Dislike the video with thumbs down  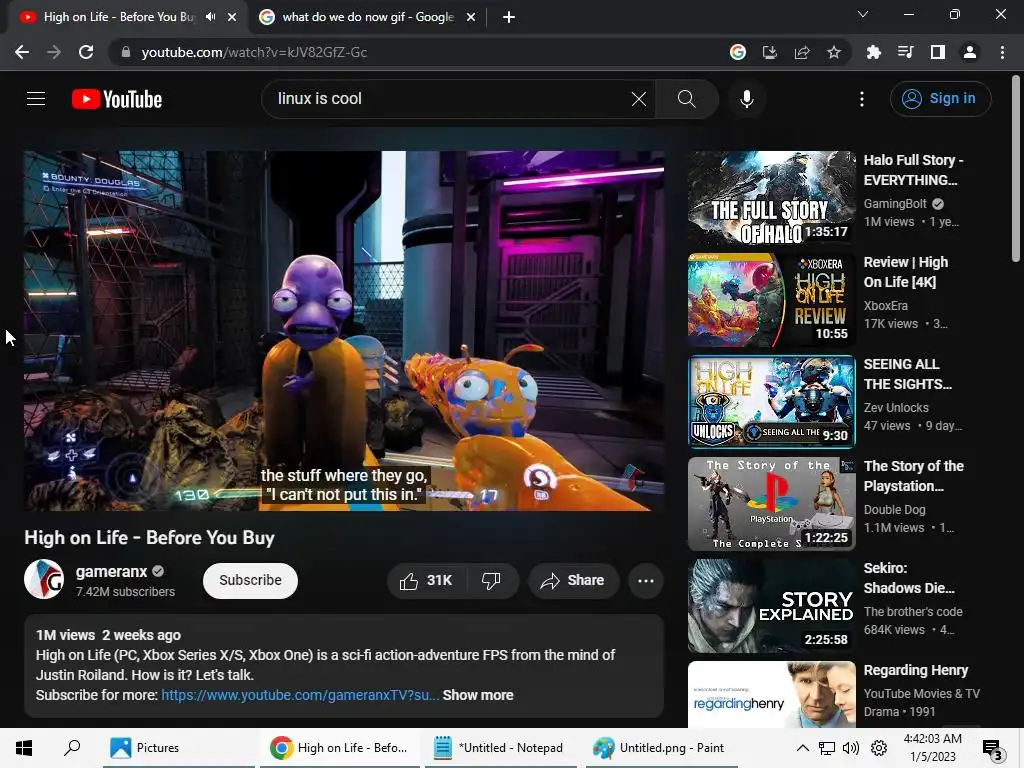pos(491,581)
